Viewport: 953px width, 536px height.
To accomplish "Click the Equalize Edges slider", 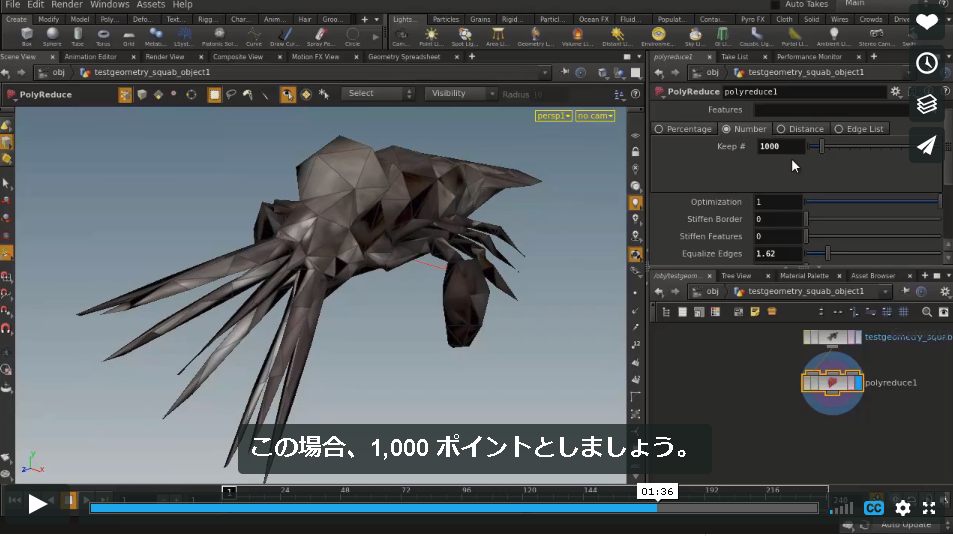I will [x=873, y=253].
